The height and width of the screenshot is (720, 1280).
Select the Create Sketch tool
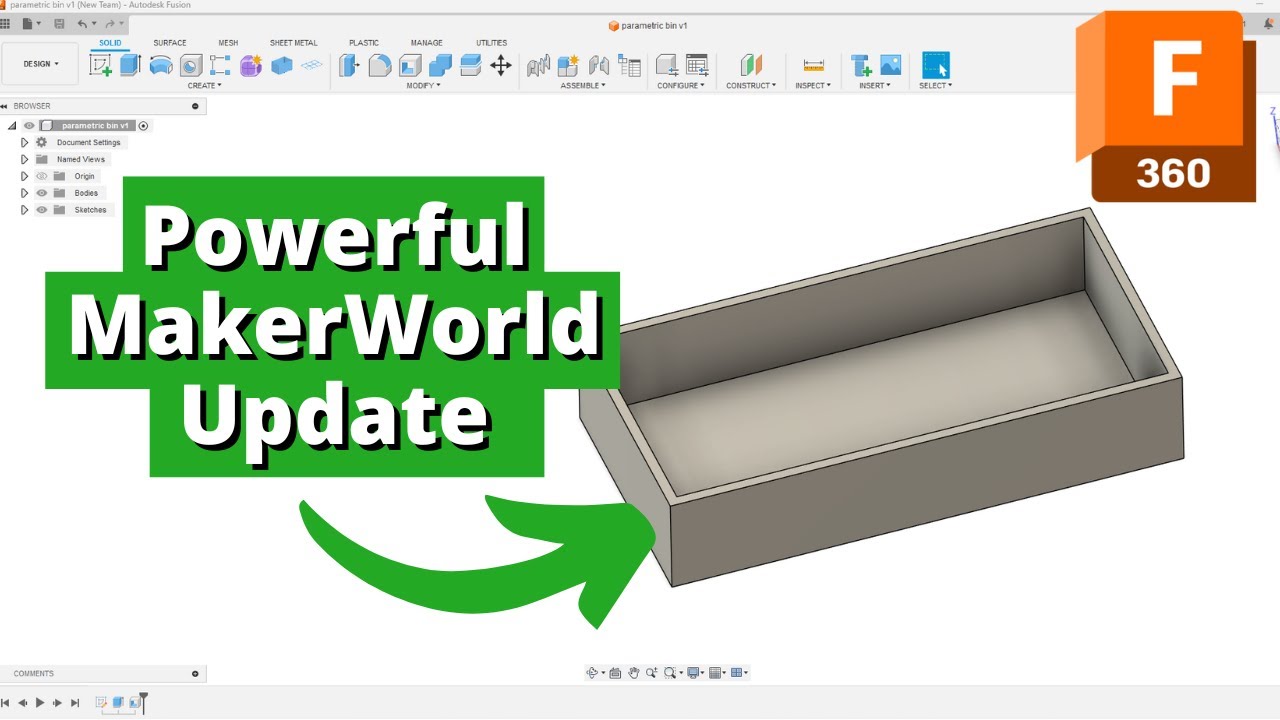[100, 66]
